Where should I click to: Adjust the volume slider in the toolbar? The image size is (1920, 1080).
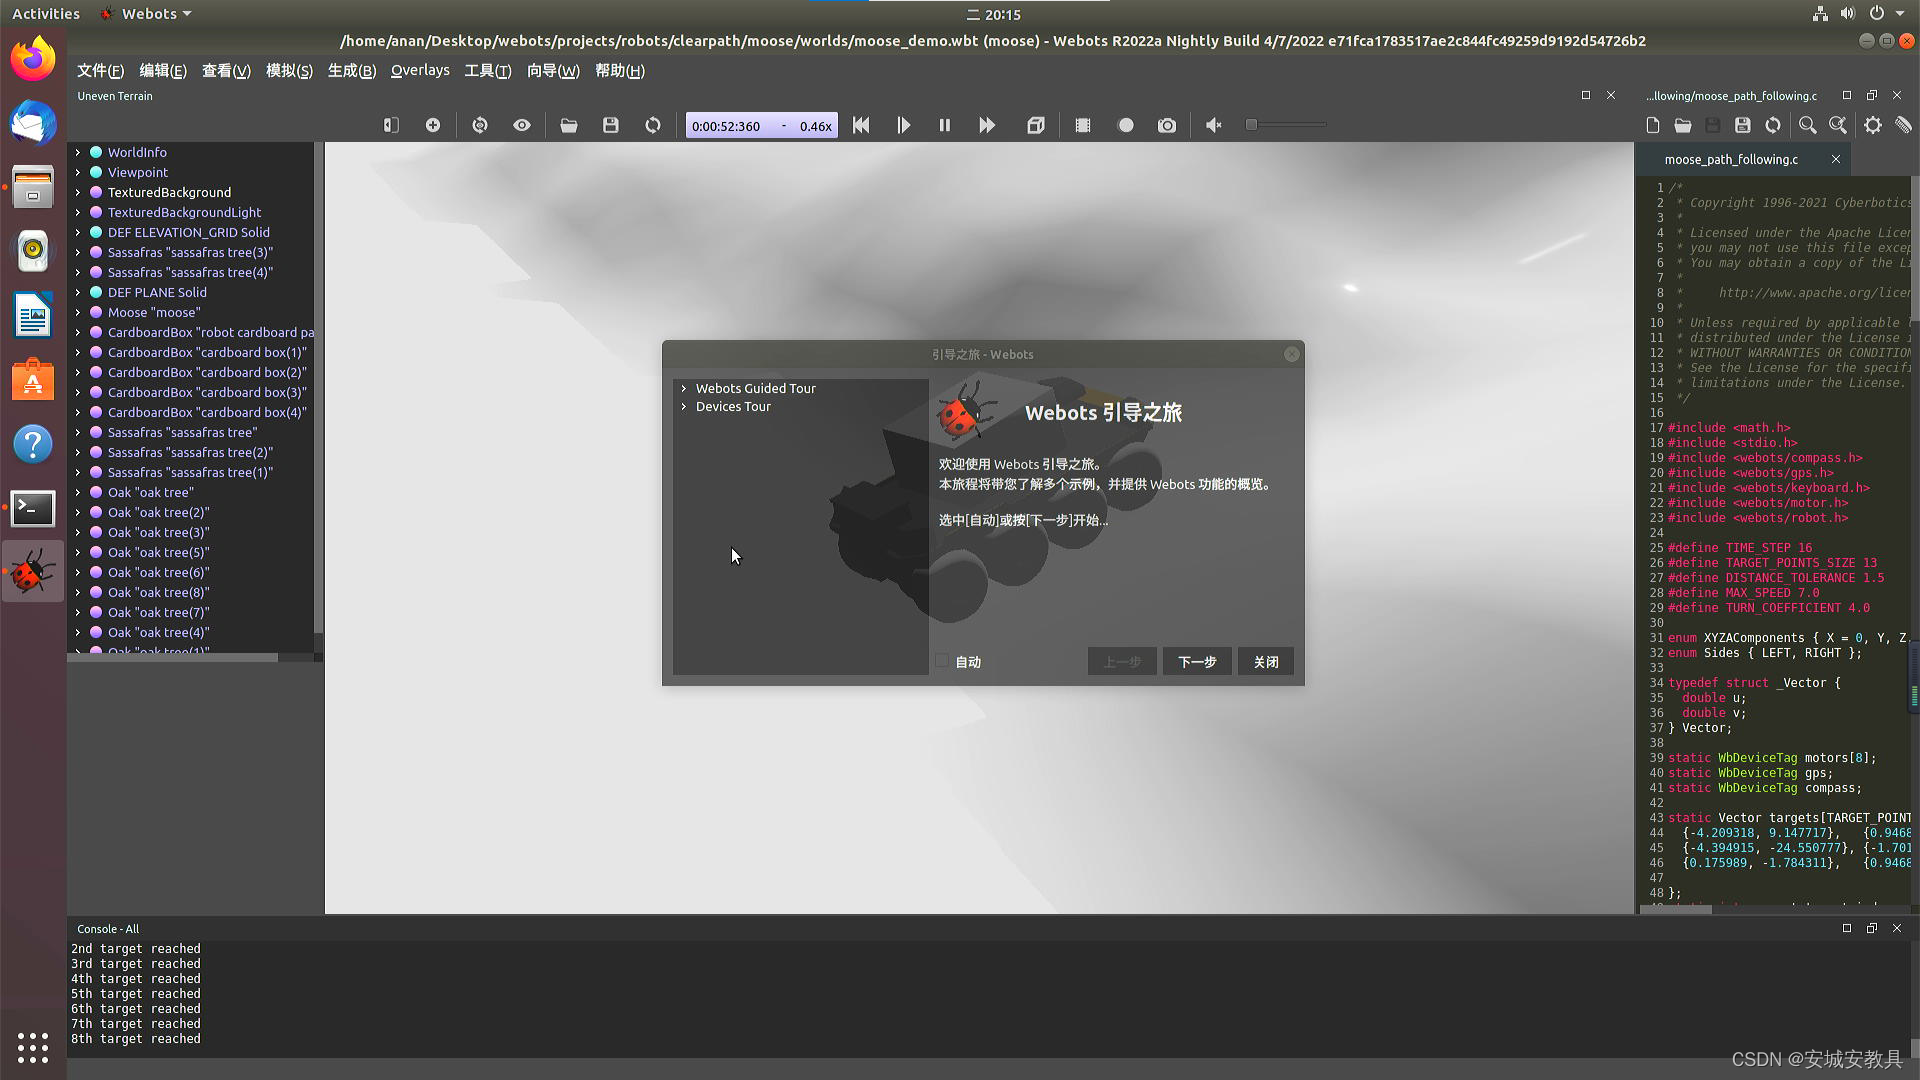[x=1286, y=125]
